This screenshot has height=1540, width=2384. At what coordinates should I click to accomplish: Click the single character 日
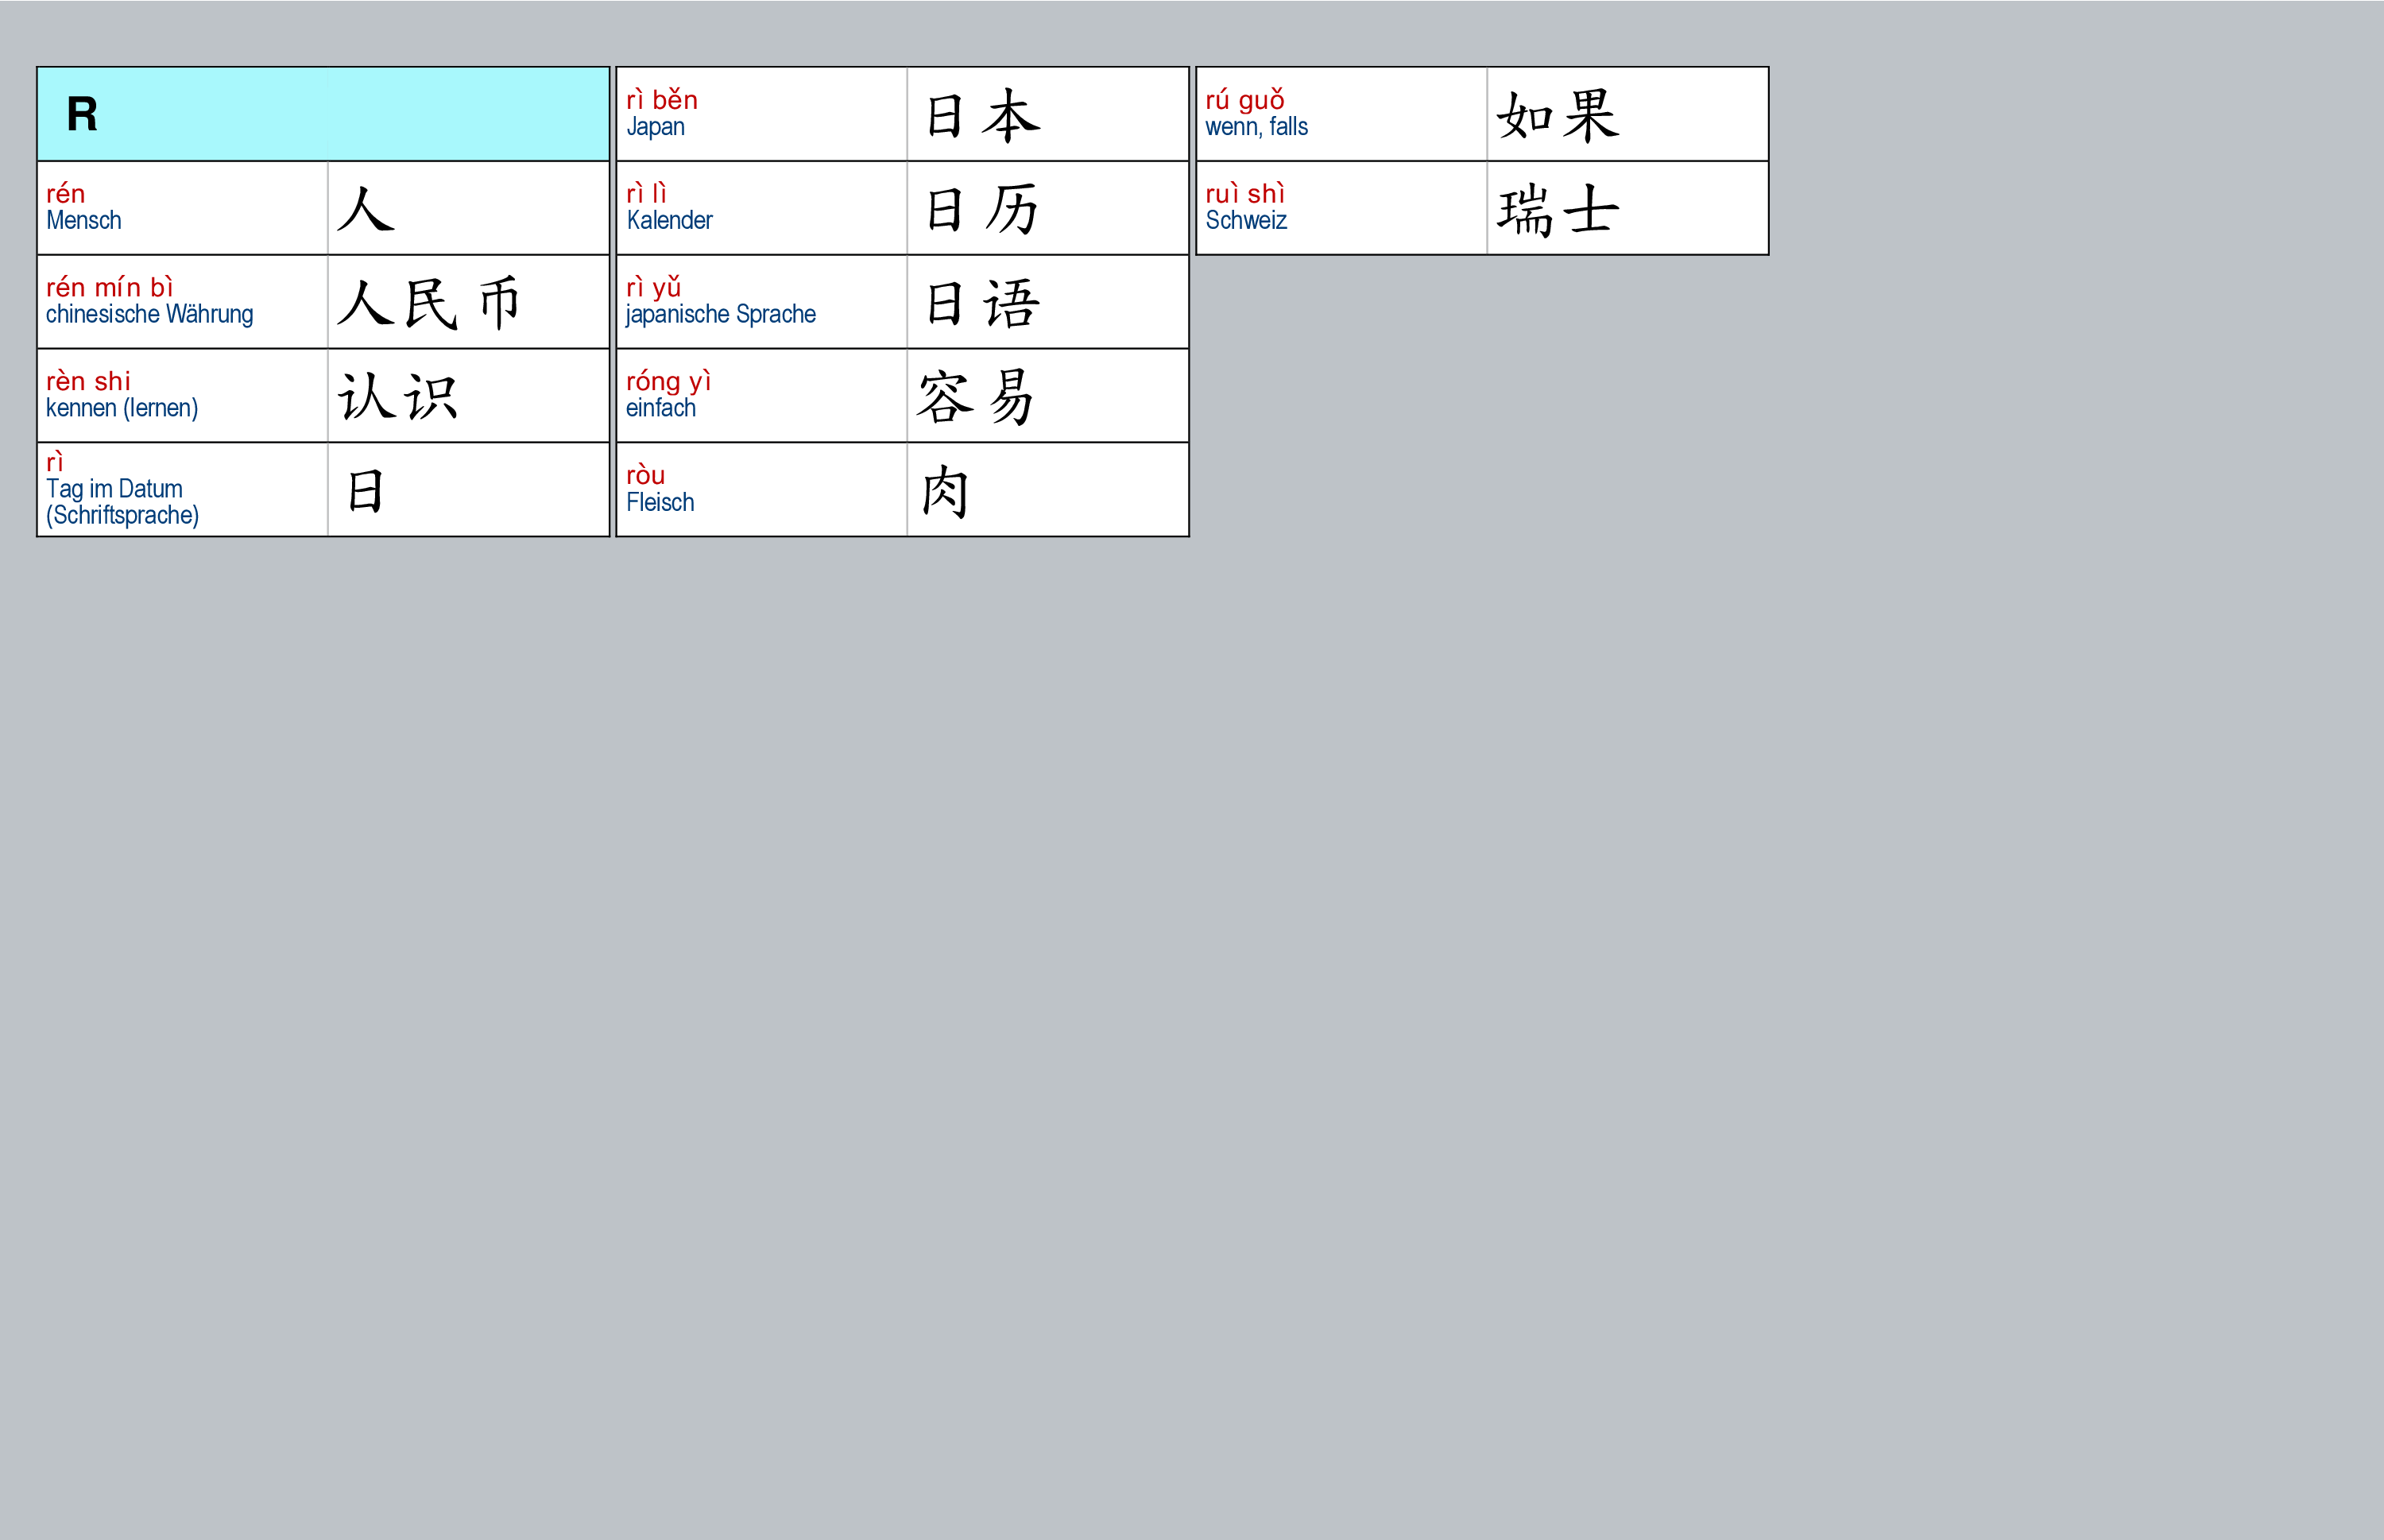[x=366, y=491]
